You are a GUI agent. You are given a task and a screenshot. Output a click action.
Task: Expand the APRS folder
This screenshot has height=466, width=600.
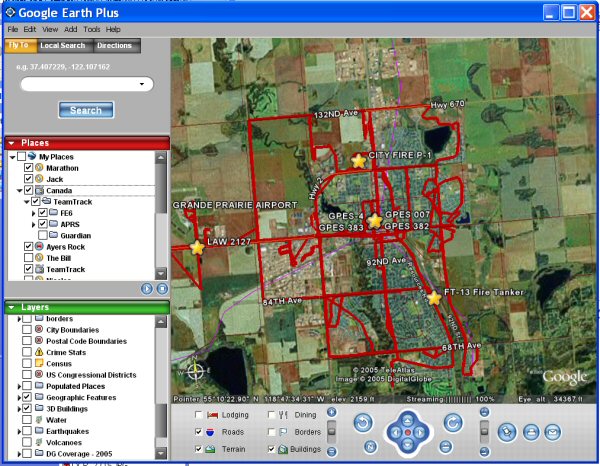(x=34, y=225)
